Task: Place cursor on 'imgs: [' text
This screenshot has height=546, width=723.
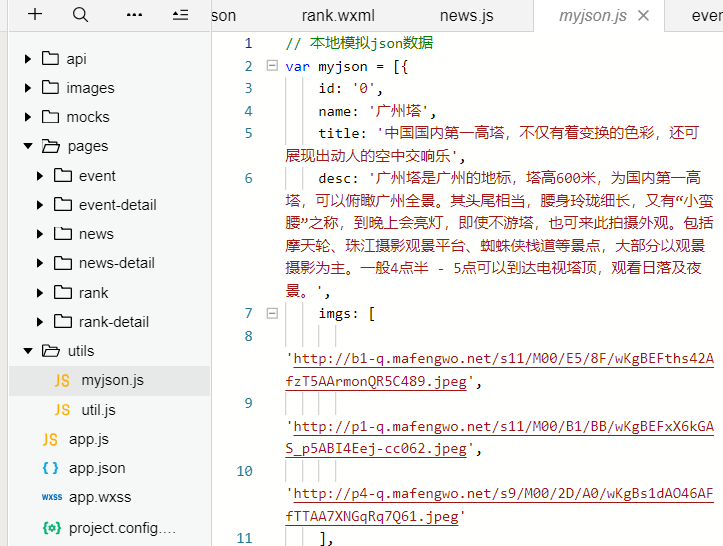Action: 347,314
